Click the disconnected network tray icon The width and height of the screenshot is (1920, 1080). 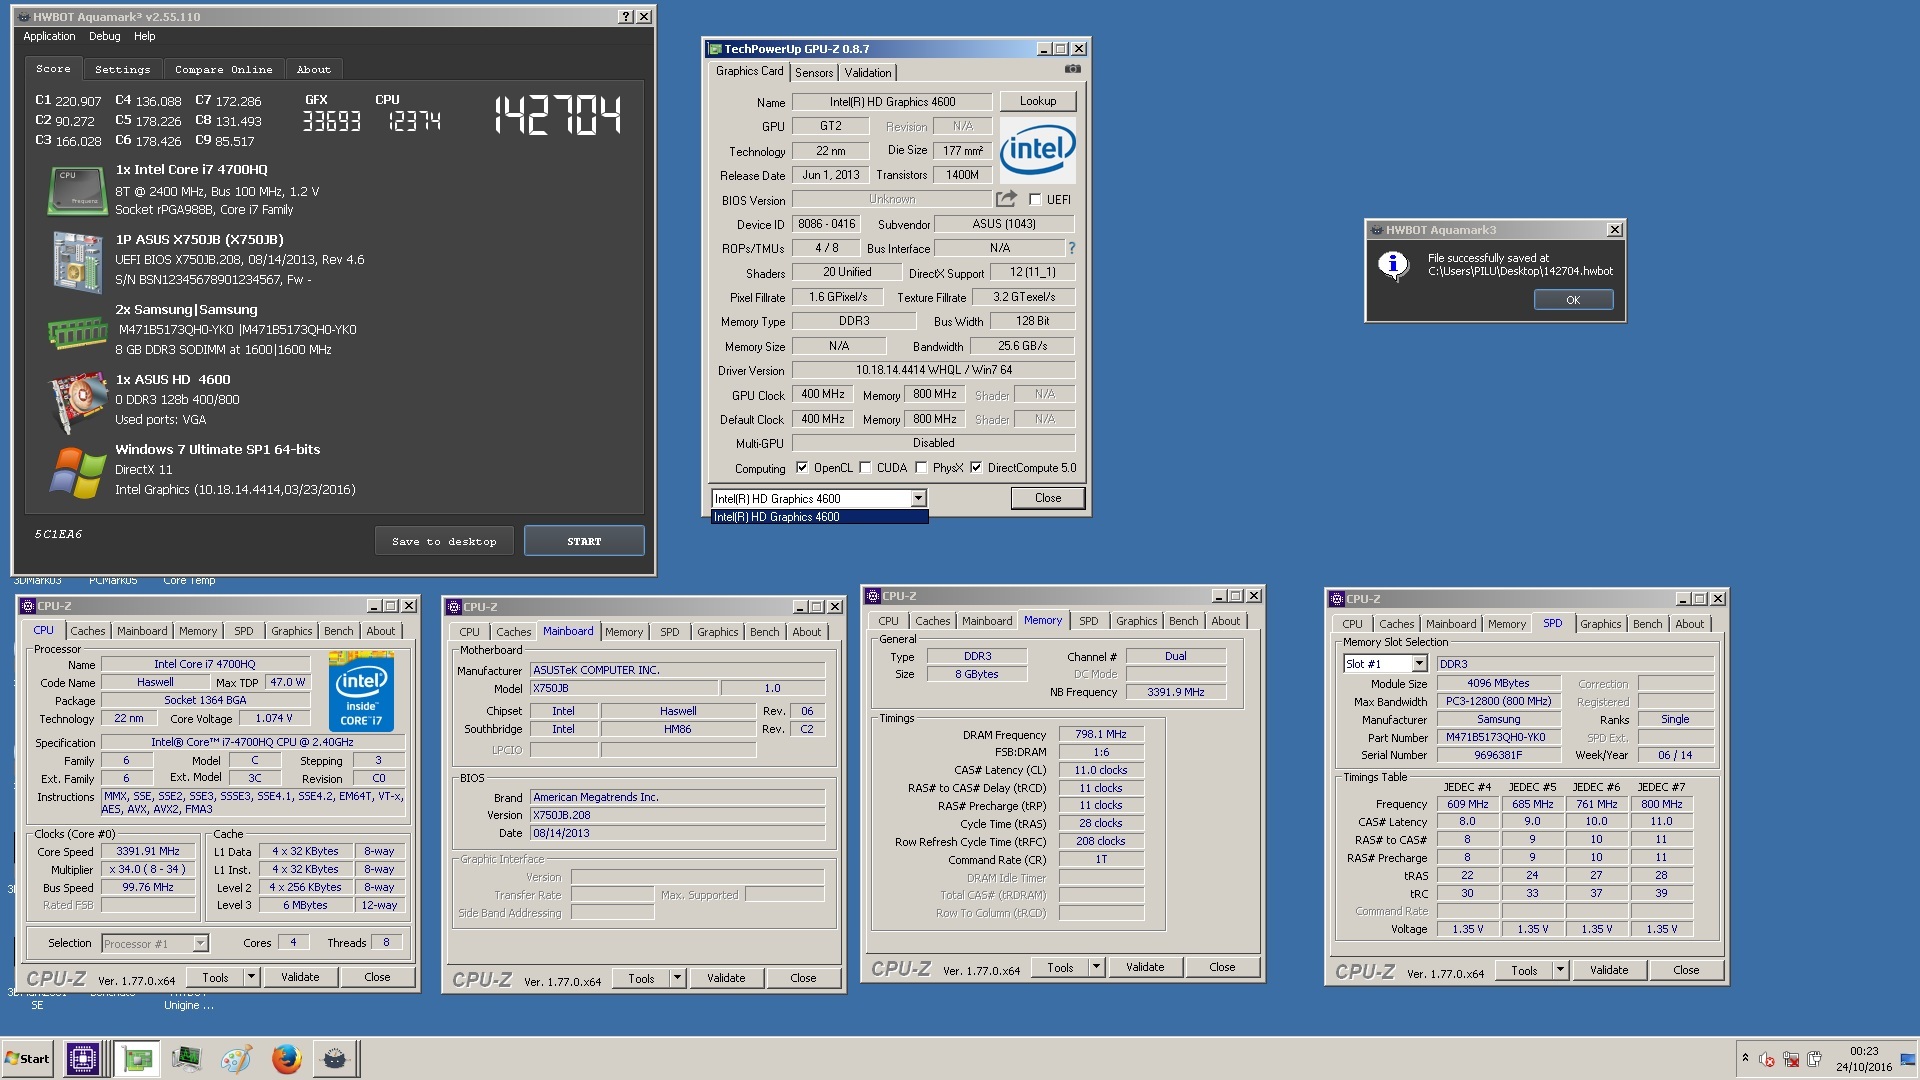(x=1791, y=1059)
